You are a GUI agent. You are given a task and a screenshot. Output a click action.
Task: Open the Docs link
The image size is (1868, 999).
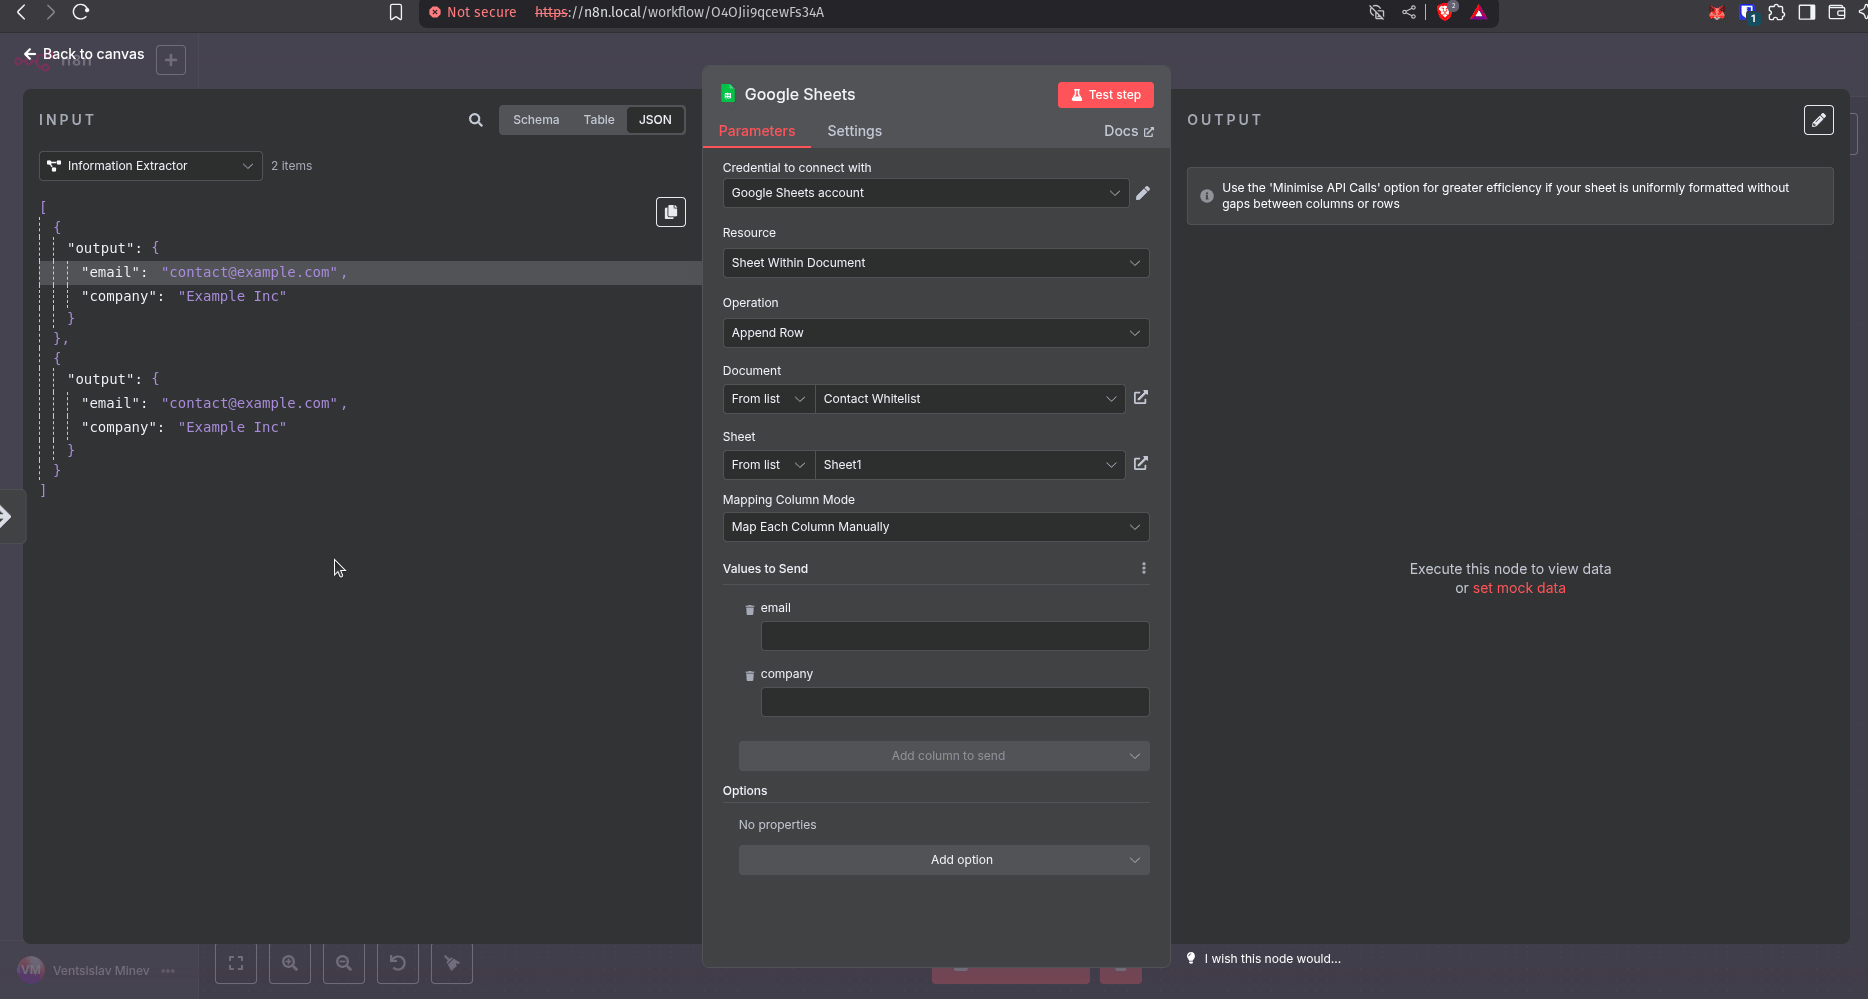point(1128,131)
